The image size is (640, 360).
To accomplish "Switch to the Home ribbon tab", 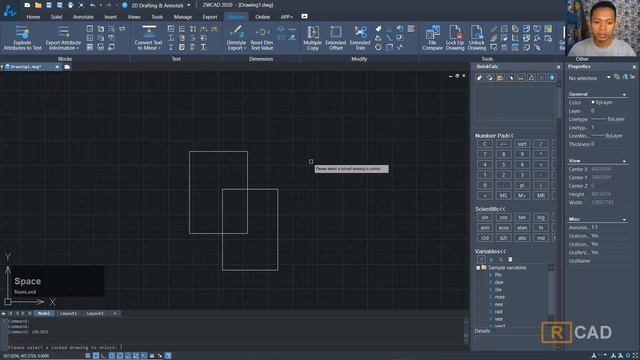I will pos(33,17).
